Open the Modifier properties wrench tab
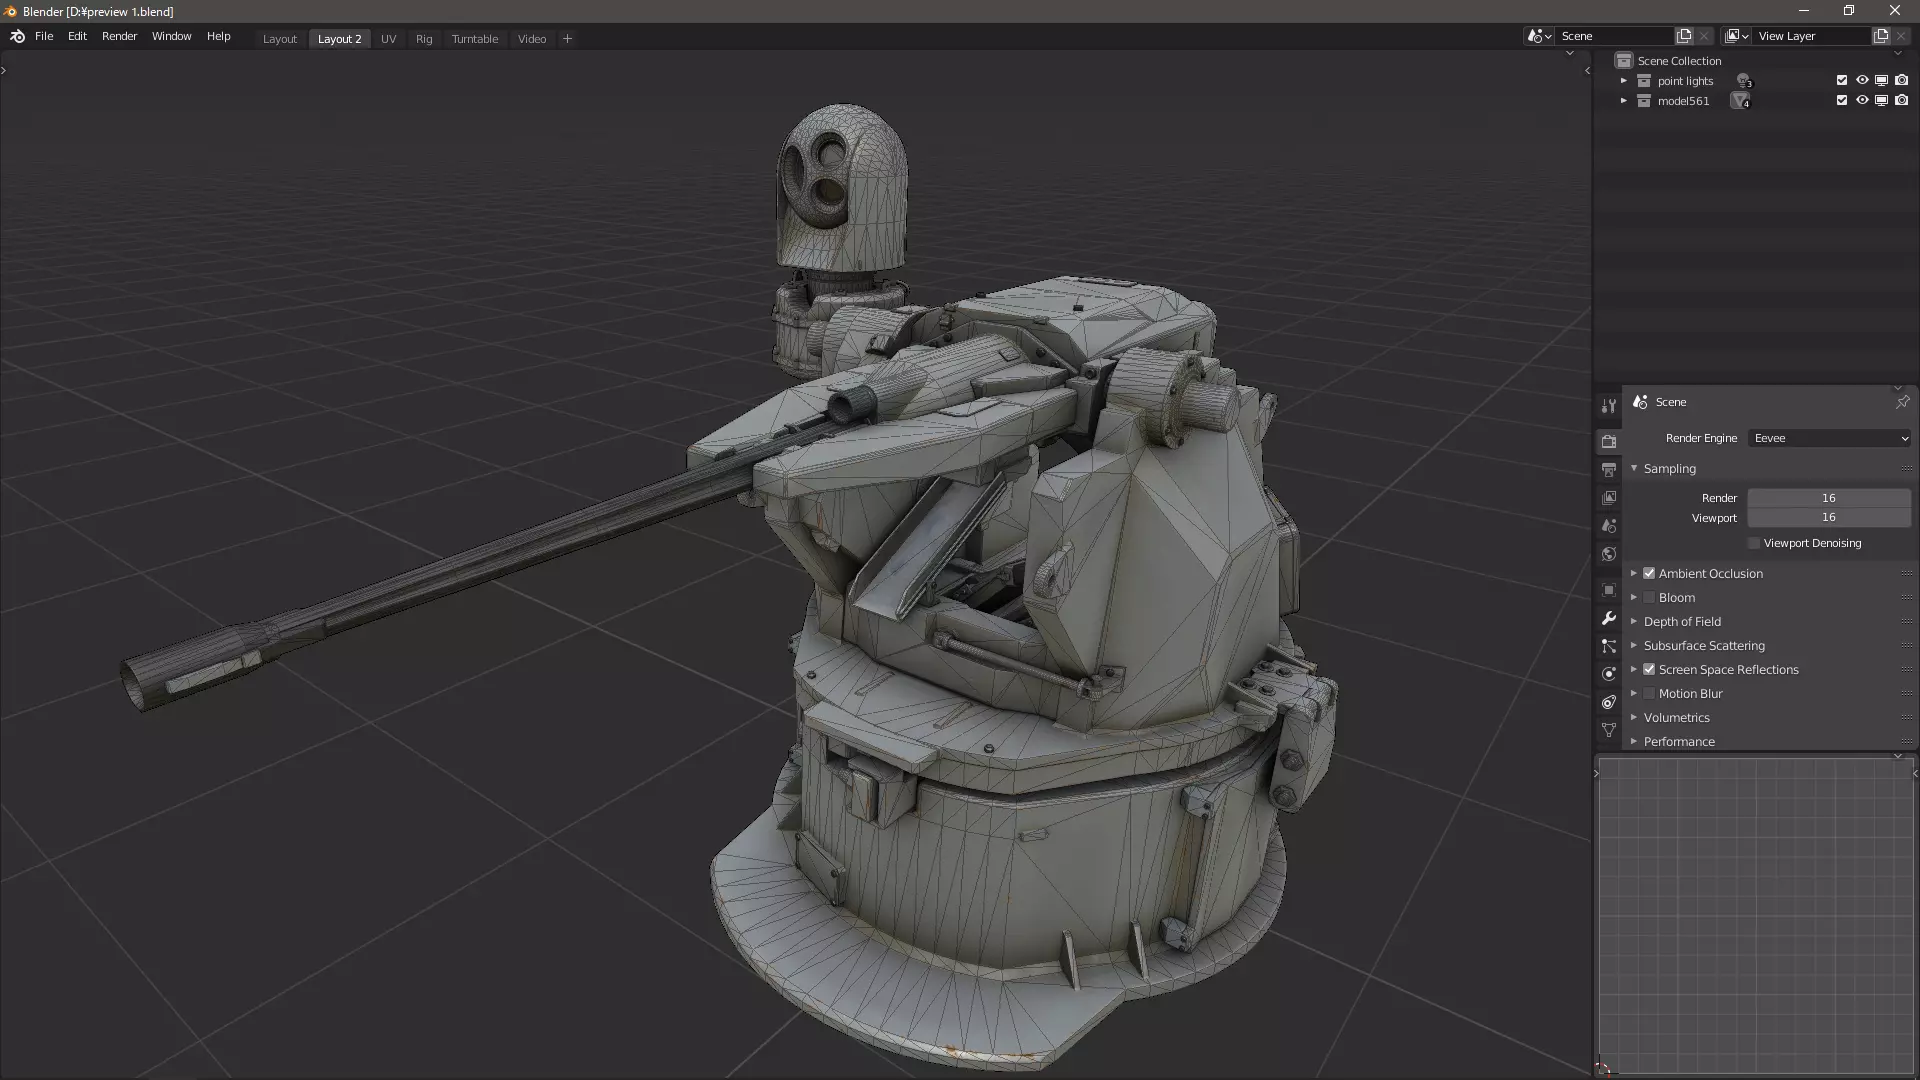Image resolution: width=1920 pixels, height=1080 pixels. tap(1608, 618)
